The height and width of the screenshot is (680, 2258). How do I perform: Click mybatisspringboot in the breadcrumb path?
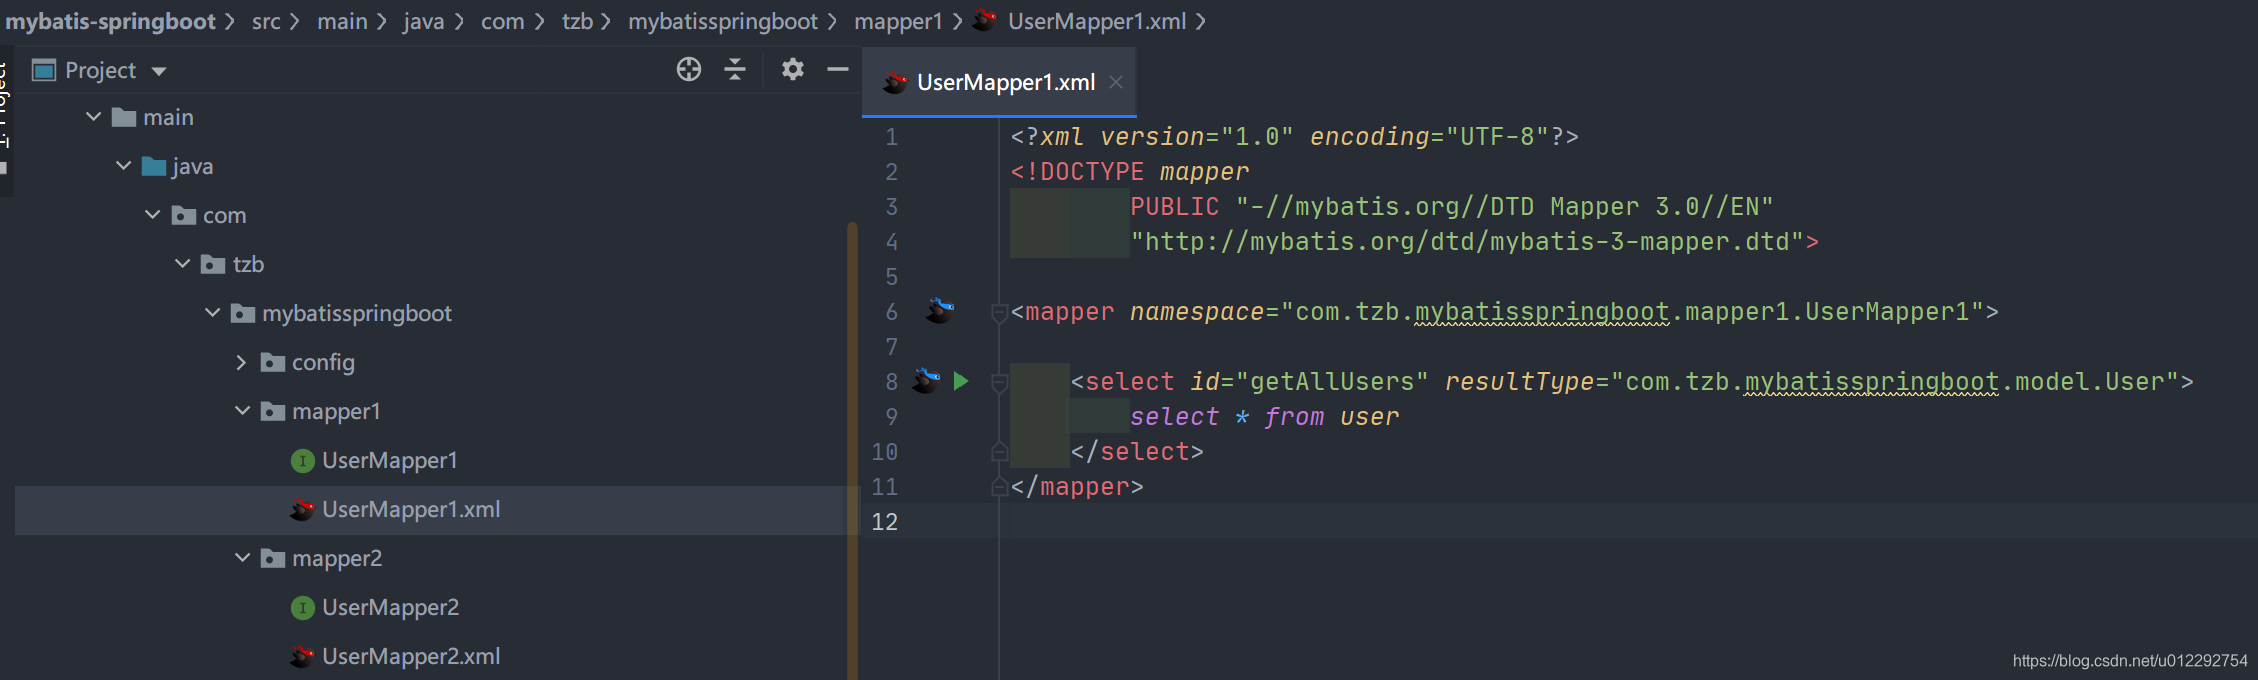click(x=723, y=21)
